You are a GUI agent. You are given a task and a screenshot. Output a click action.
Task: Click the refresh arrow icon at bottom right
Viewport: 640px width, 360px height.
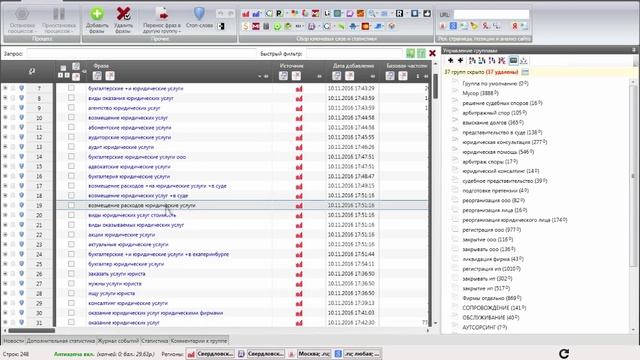pyautogui.click(x=564, y=353)
